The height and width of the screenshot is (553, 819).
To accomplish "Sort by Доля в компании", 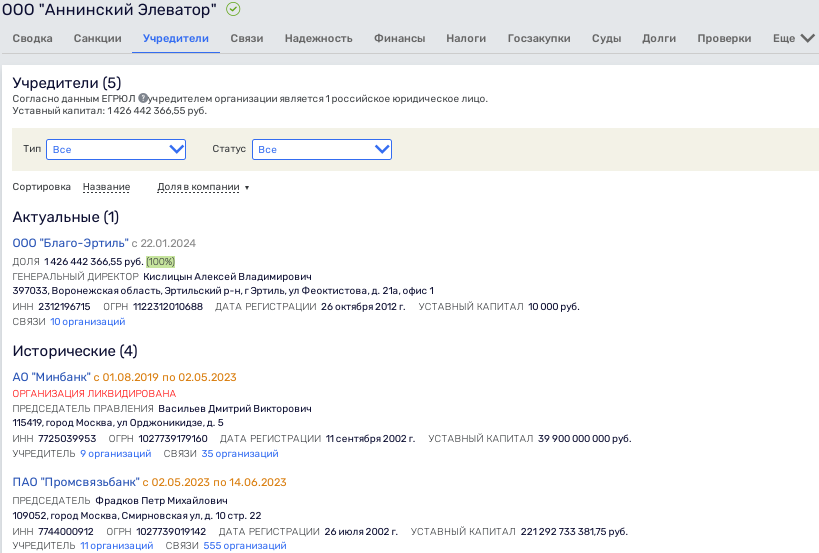I will pyautogui.click(x=198, y=187).
